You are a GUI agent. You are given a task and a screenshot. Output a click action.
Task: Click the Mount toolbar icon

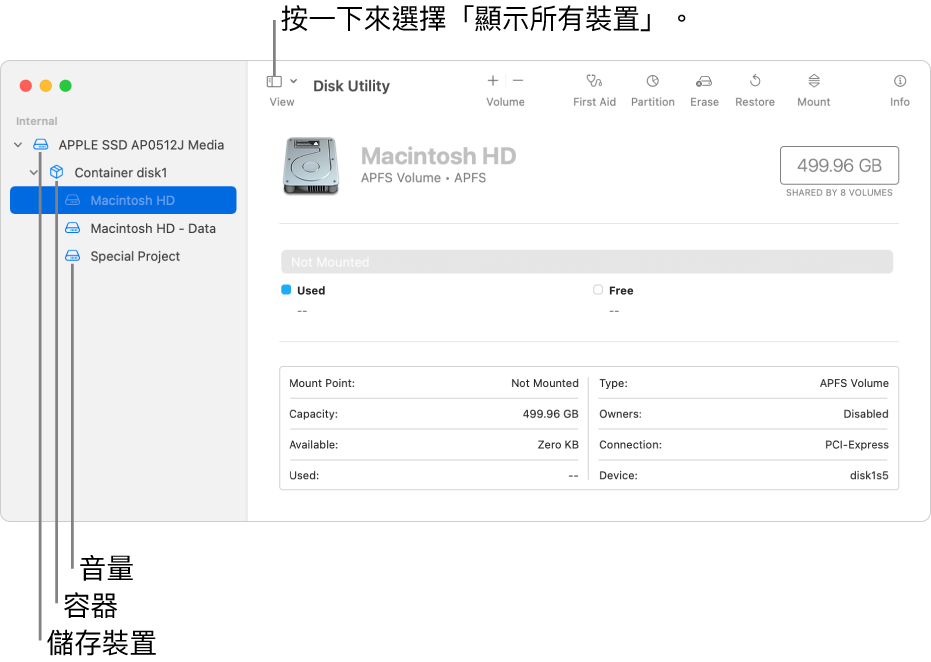(x=814, y=81)
